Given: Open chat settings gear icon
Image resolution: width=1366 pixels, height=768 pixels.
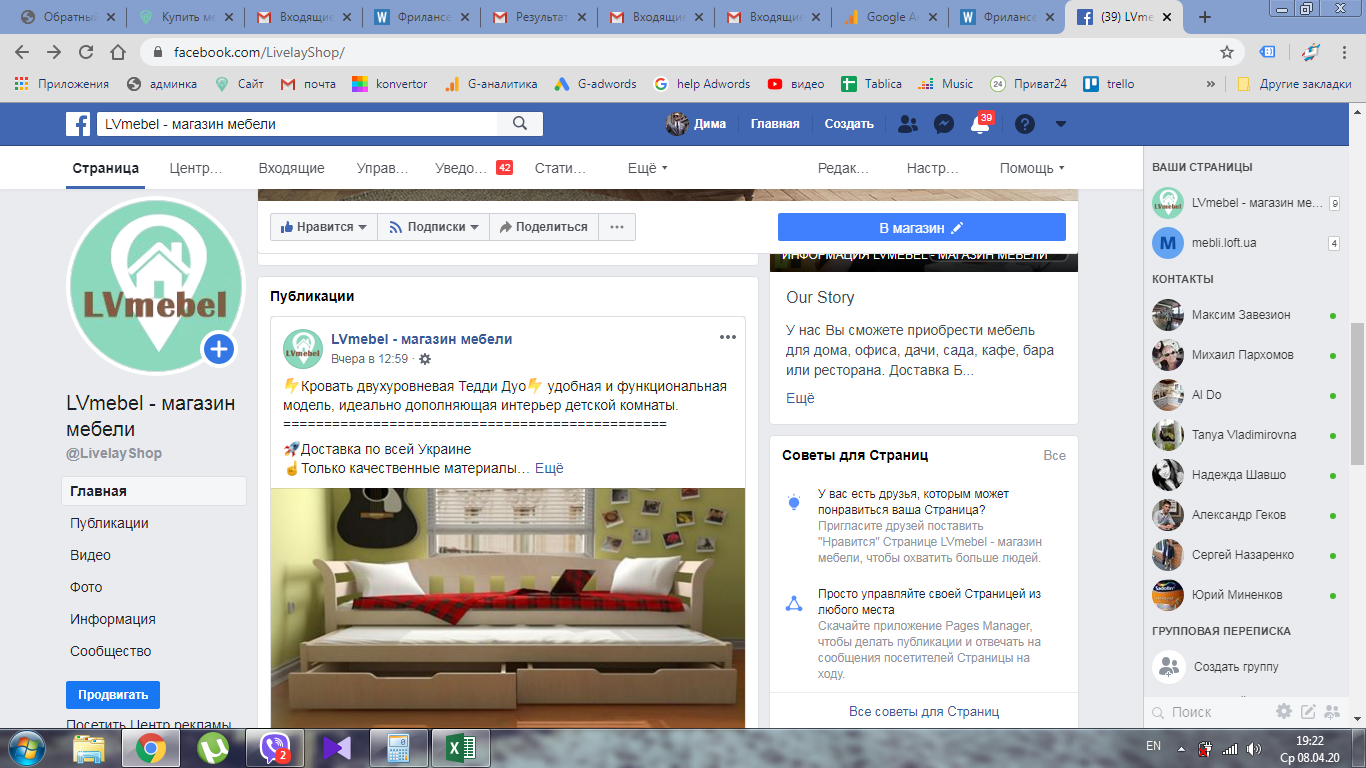Looking at the screenshot, I should 1284,712.
